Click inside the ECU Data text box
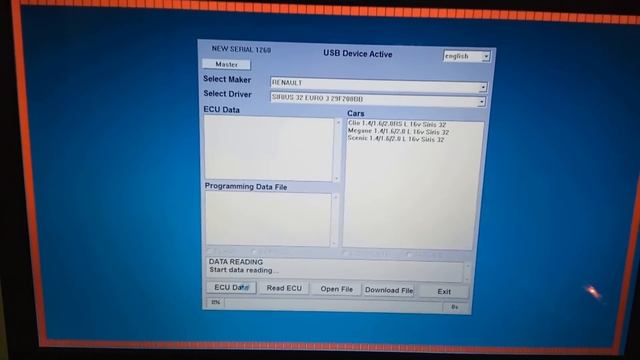The image size is (640, 360). pyautogui.click(x=269, y=149)
